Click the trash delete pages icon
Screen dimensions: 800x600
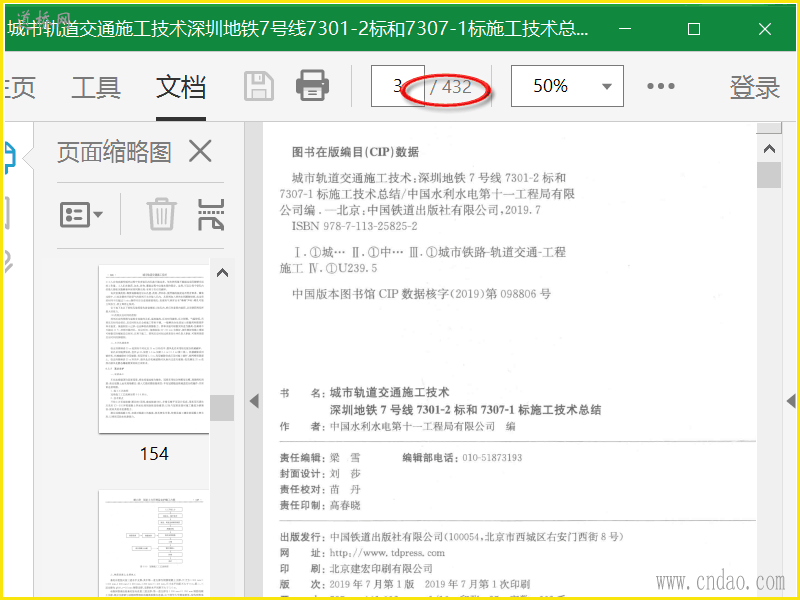pyautogui.click(x=162, y=215)
